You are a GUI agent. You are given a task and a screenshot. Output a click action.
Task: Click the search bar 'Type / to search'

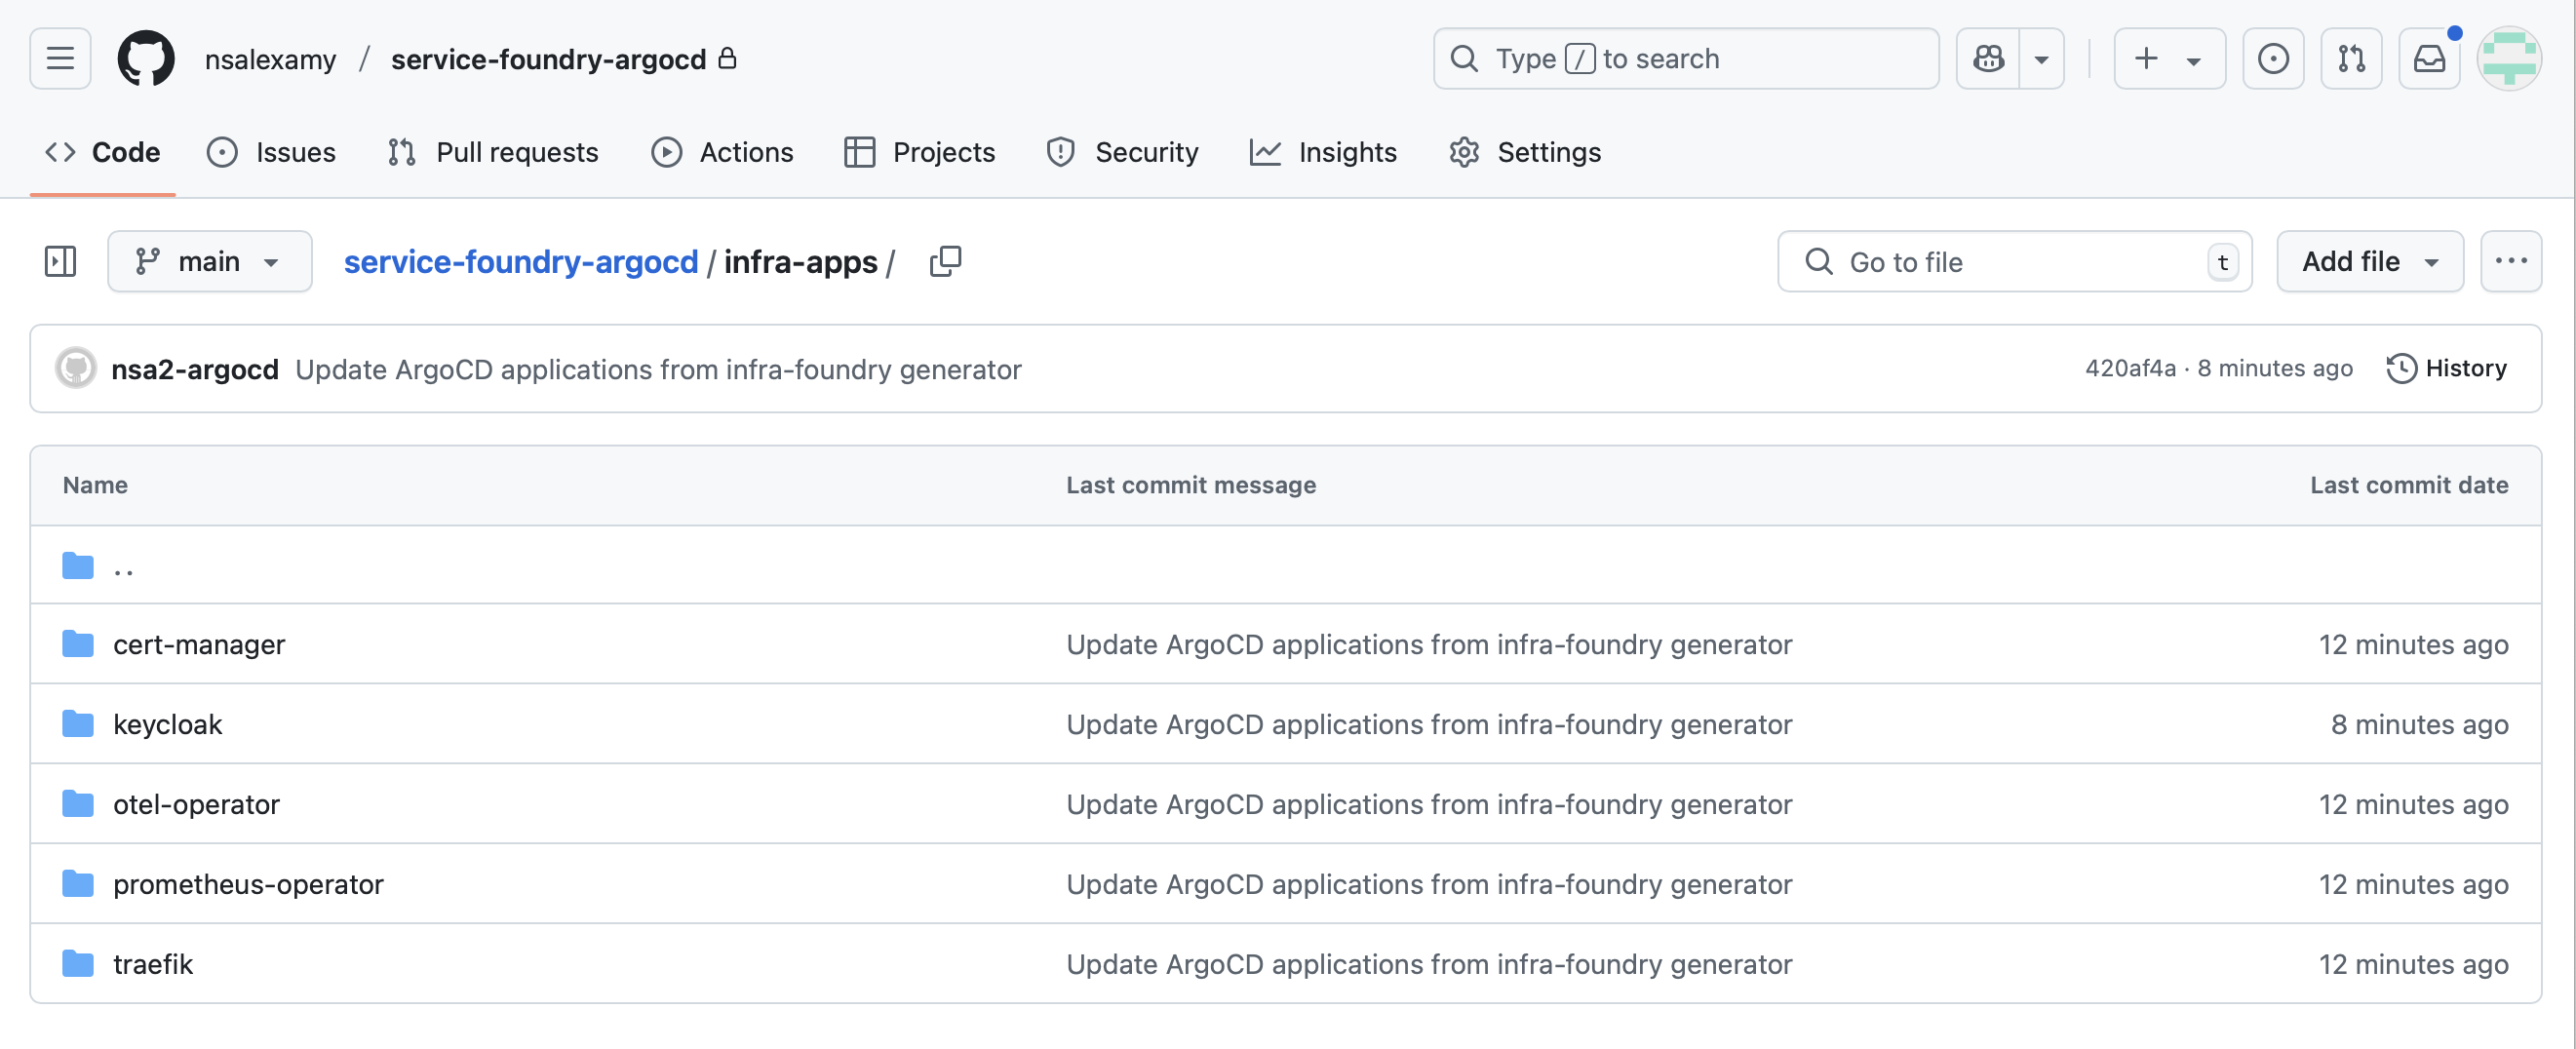tap(1686, 58)
